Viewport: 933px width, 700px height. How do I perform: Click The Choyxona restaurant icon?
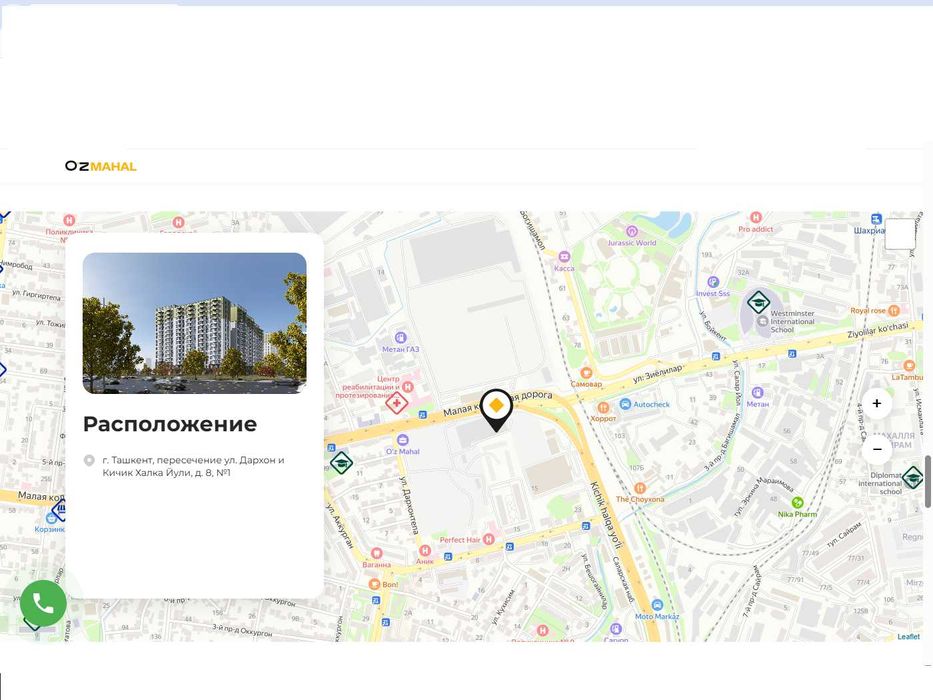640,488
